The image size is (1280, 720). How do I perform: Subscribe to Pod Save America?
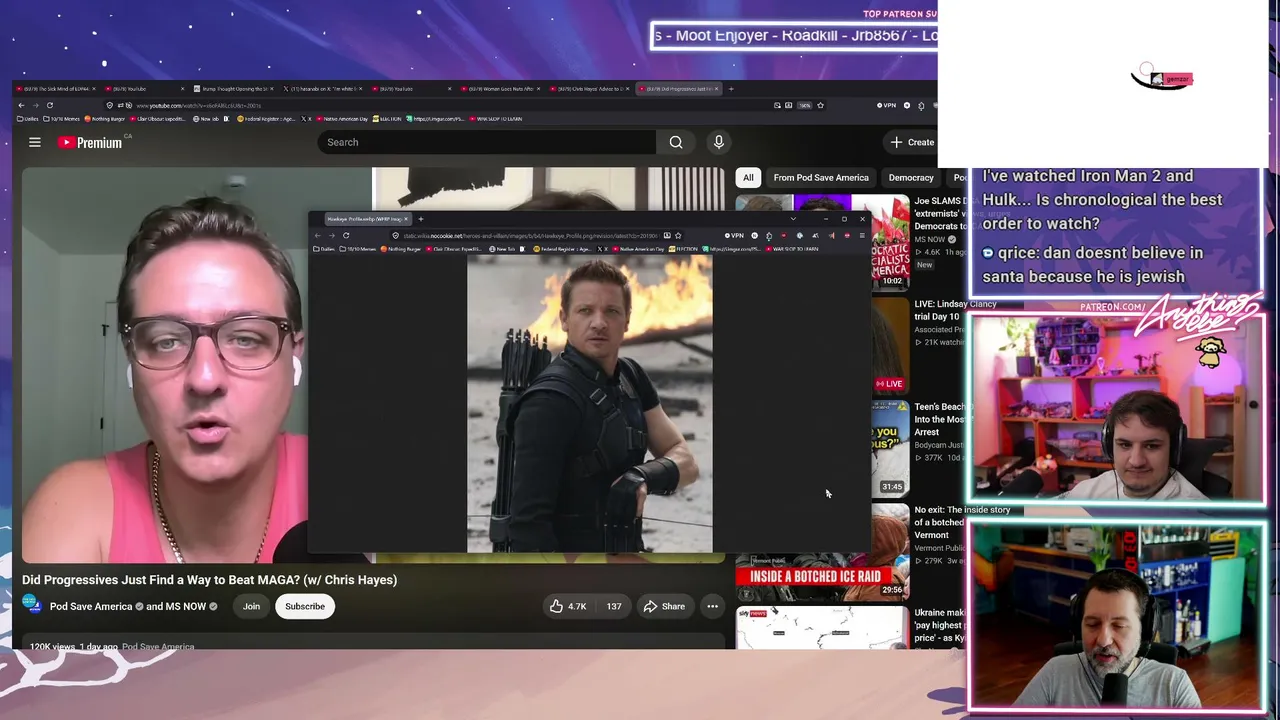click(305, 606)
